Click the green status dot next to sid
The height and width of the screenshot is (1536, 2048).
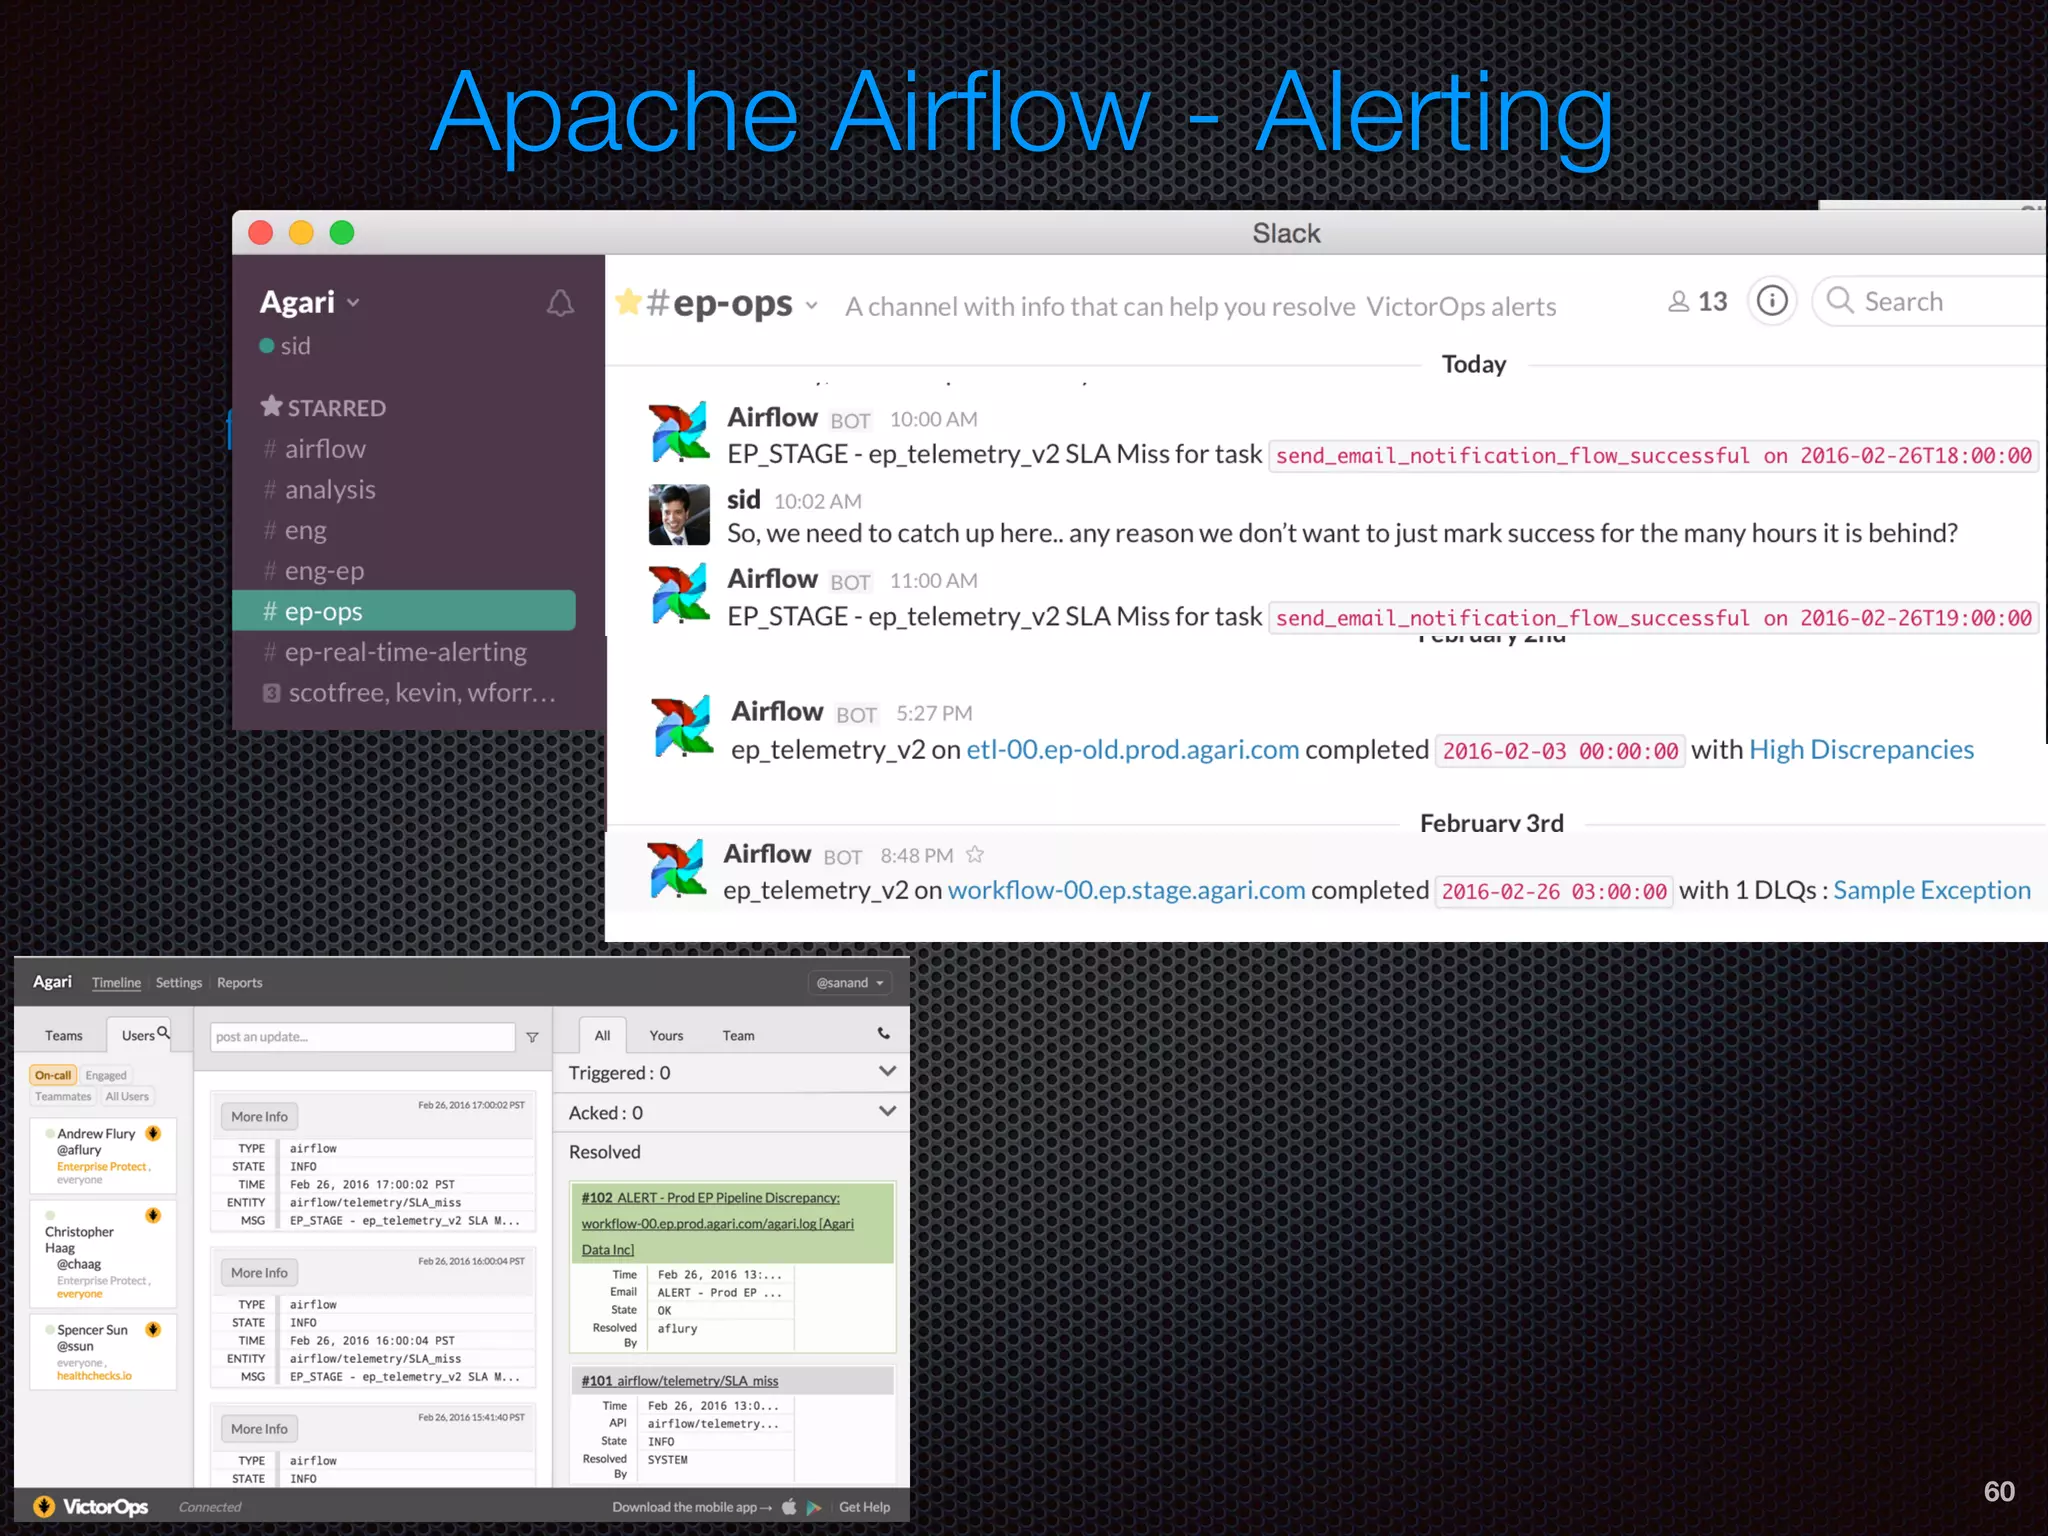pyautogui.click(x=267, y=346)
